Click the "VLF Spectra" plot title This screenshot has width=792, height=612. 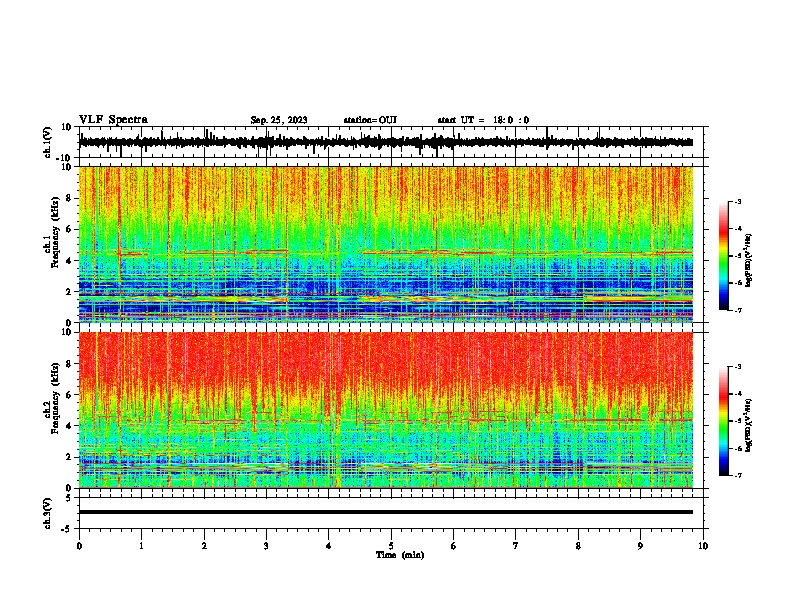(113, 120)
